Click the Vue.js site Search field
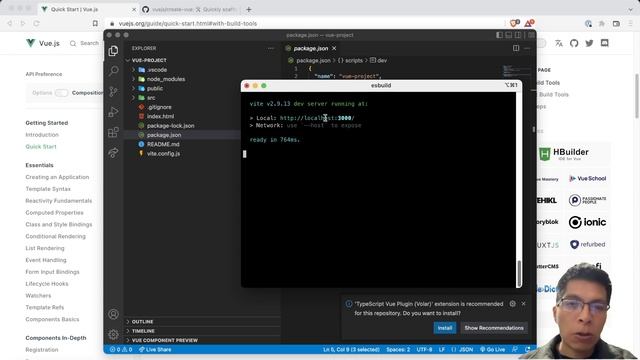 (84, 43)
